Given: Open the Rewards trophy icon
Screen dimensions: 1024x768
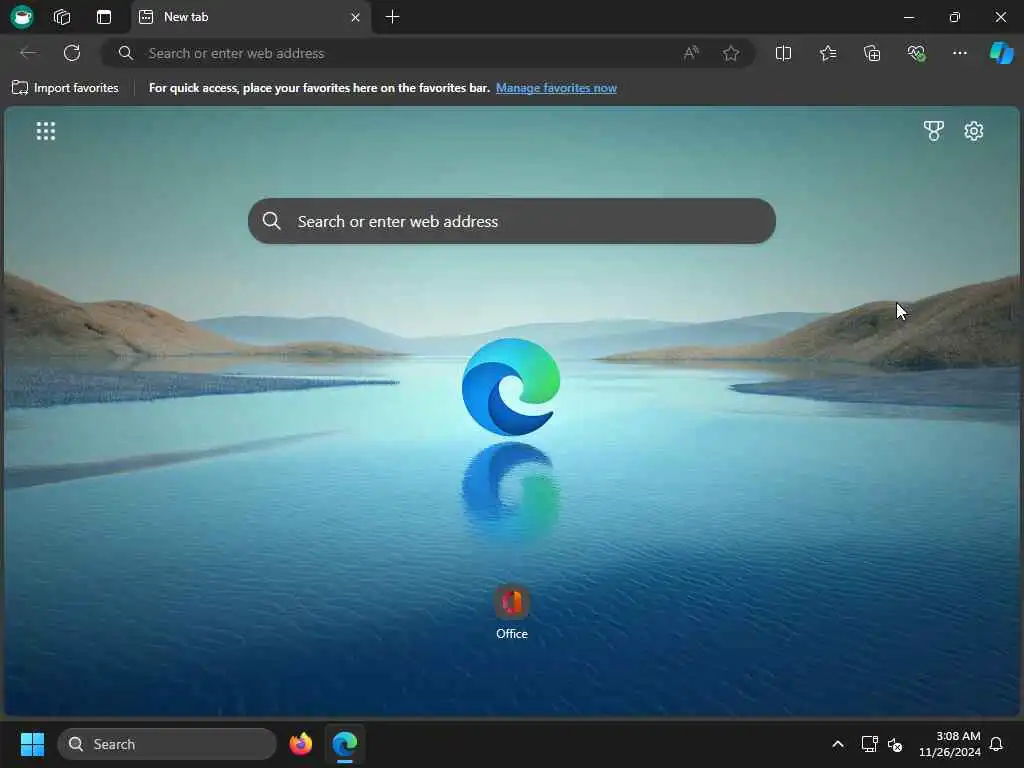Looking at the screenshot, I should (x=934, y=131).
